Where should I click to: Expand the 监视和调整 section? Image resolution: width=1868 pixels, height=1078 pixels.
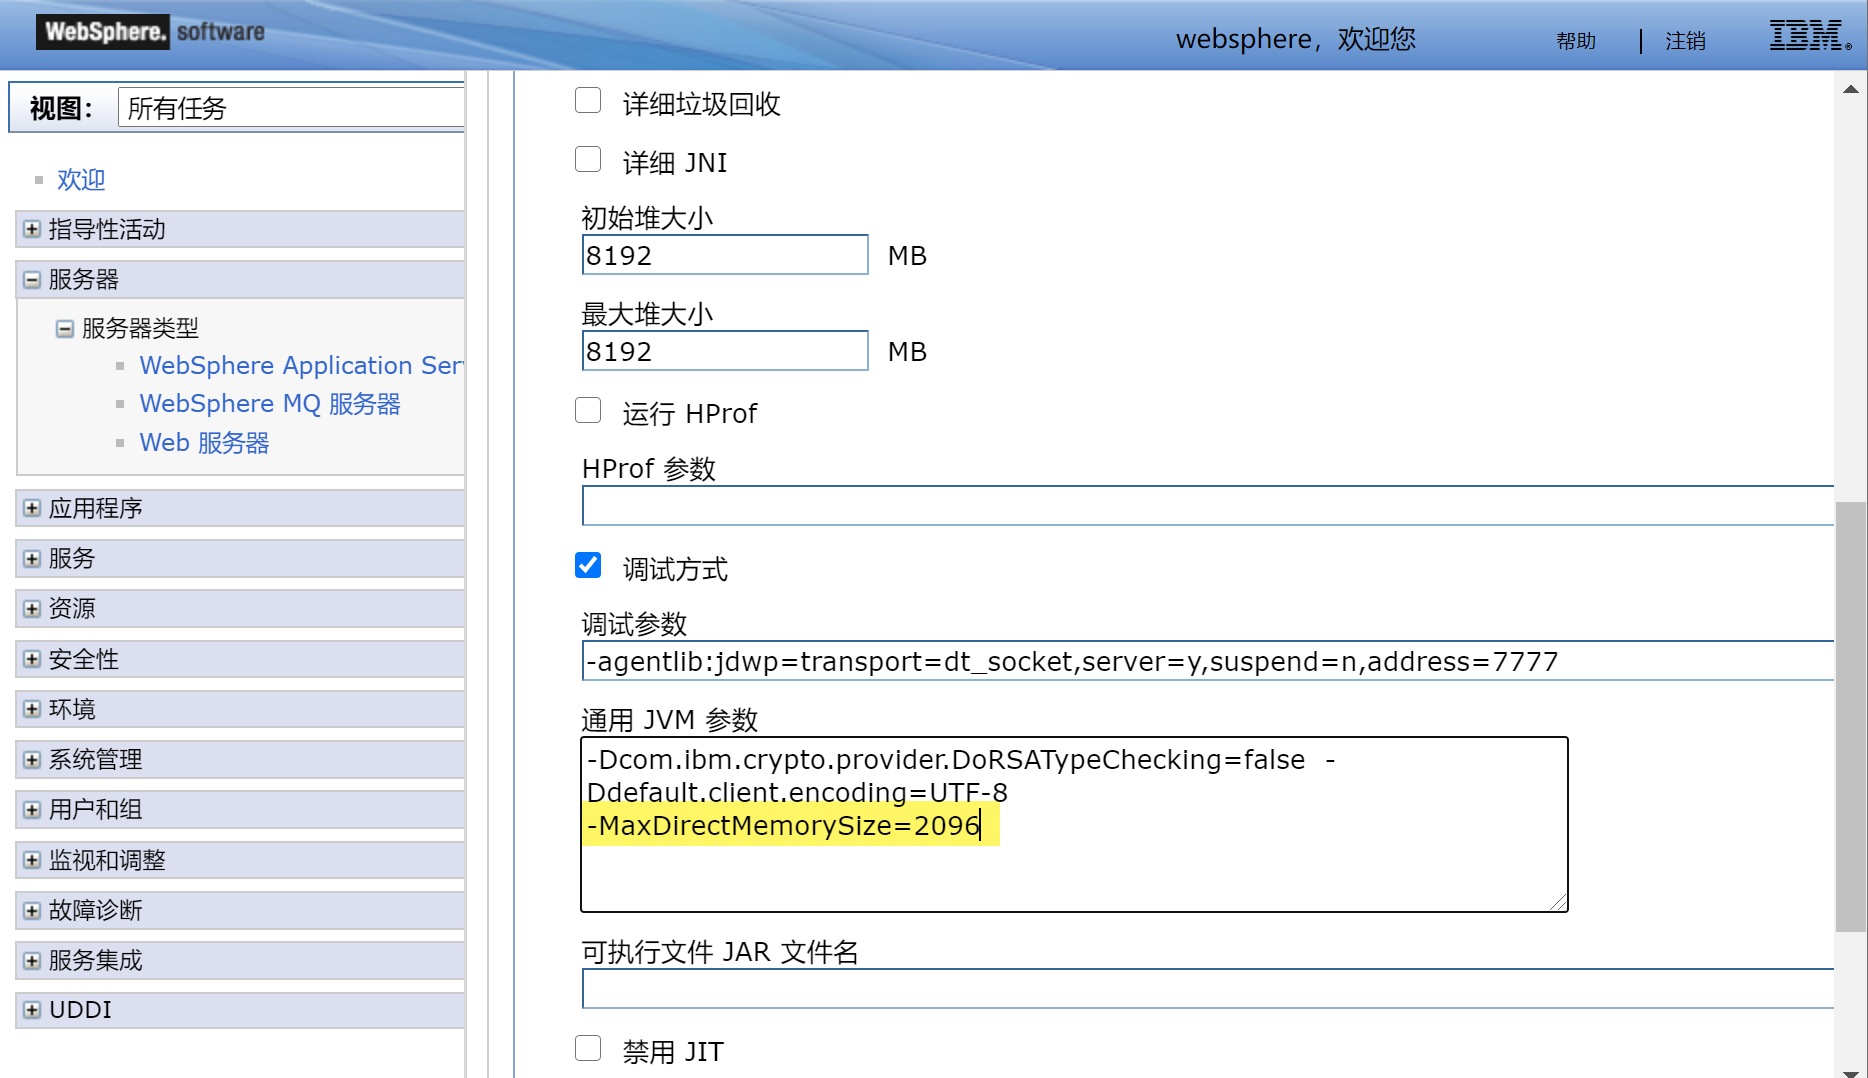tap(29, 859)
